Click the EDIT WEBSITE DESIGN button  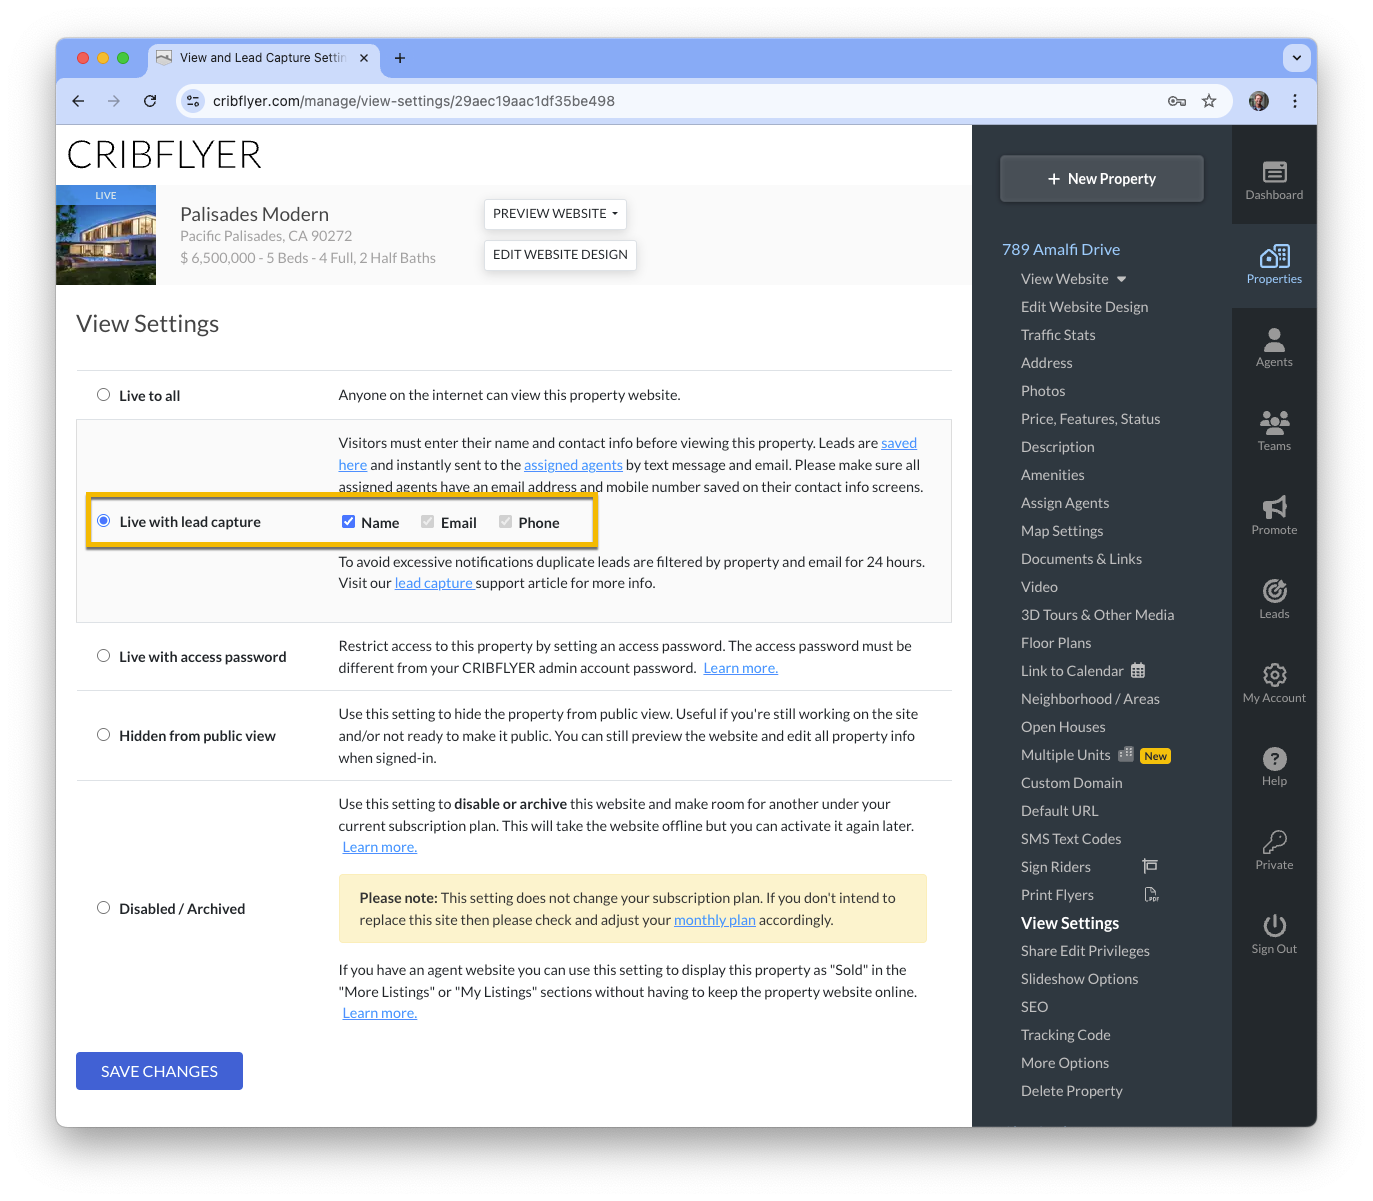(x=560, y=255)
